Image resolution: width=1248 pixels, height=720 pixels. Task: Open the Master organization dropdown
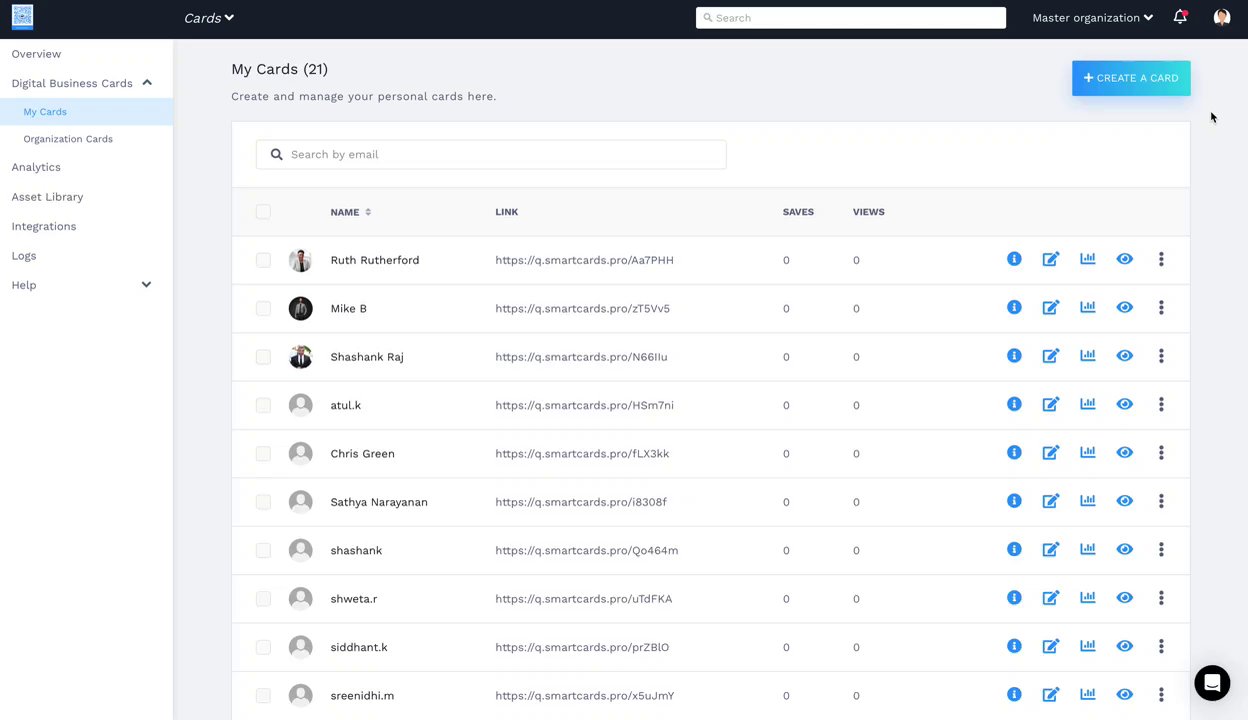point(1092,18)
